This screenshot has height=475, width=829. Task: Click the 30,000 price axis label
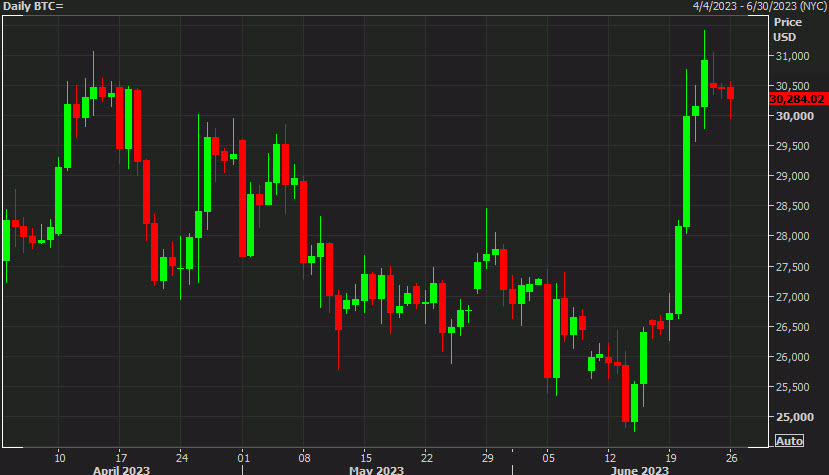pyautogui.click(x=794, y=116)
